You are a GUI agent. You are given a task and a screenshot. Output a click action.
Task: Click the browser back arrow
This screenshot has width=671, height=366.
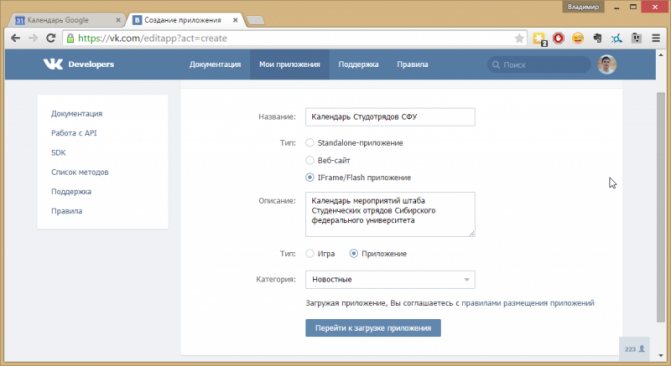click(x=15, y=38)
